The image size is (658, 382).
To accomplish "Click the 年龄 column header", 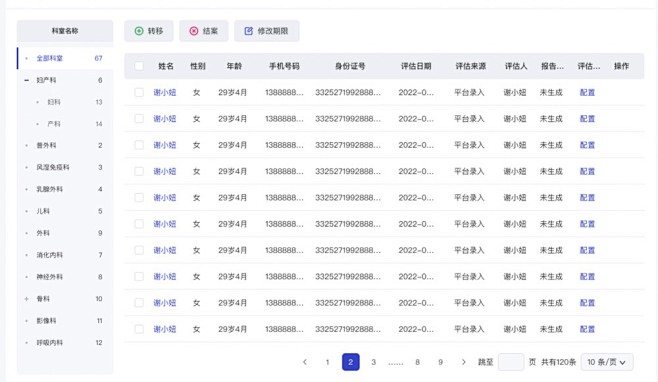I will pos(234,66).
